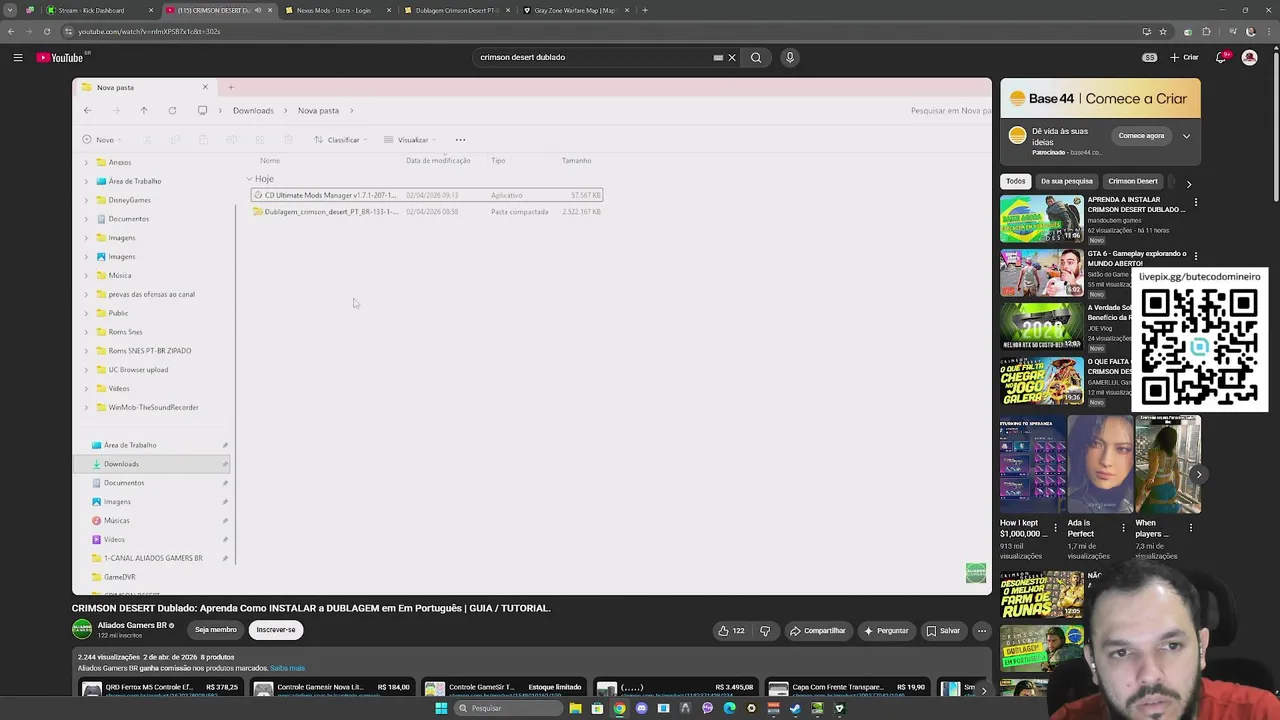Image resolution: width=1280 pixels, height=720 pixels.
Task: Select the Todos filter chip
Action: tap(1015, 182)
